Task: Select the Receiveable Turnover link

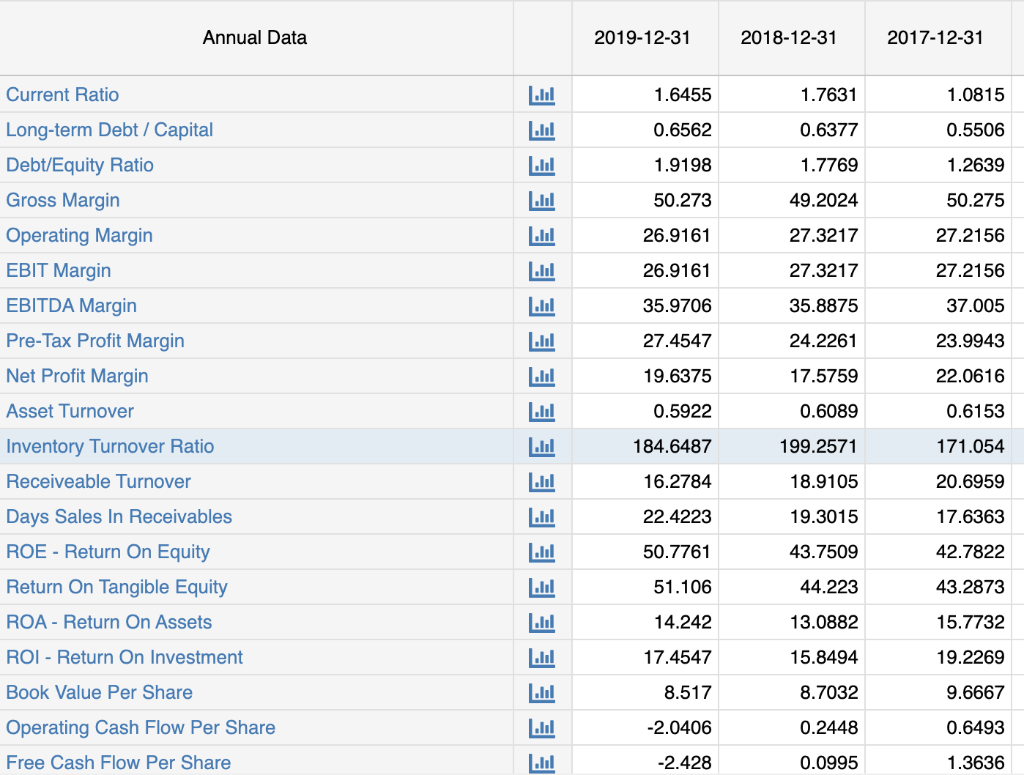Action: coord(98,481)
